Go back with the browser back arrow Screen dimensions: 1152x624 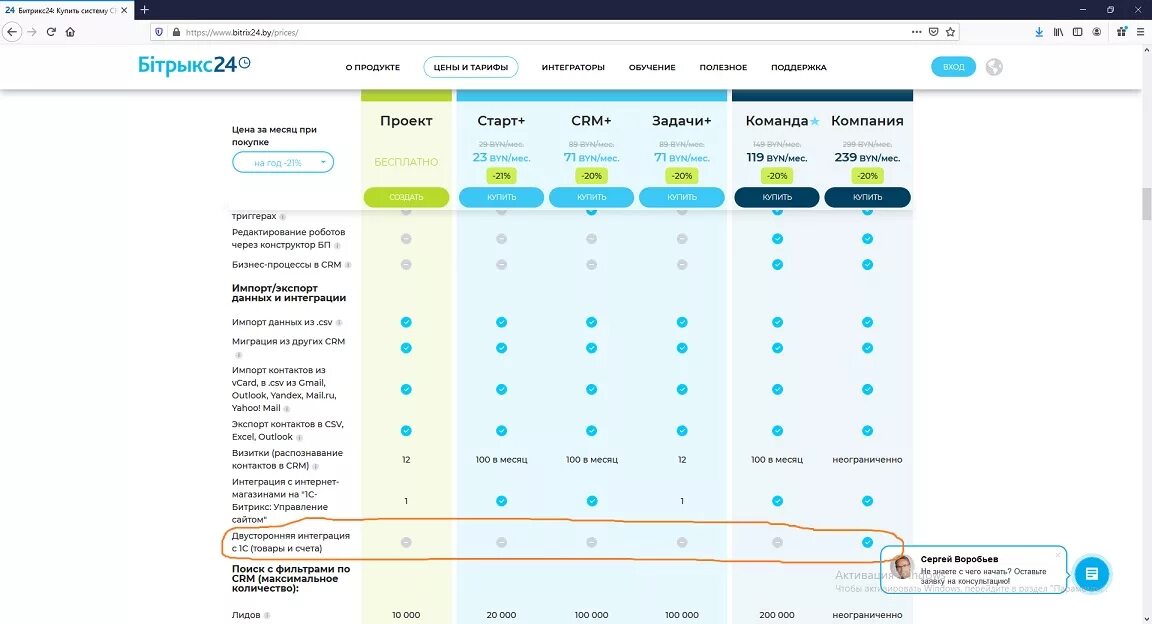[x=12, y=32]
